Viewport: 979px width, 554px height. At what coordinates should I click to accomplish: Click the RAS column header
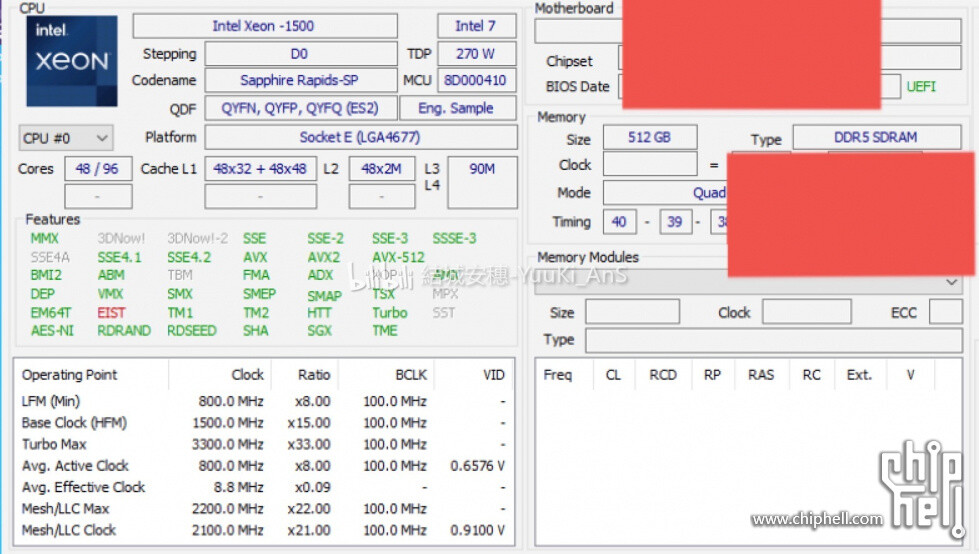pos(761,375)
